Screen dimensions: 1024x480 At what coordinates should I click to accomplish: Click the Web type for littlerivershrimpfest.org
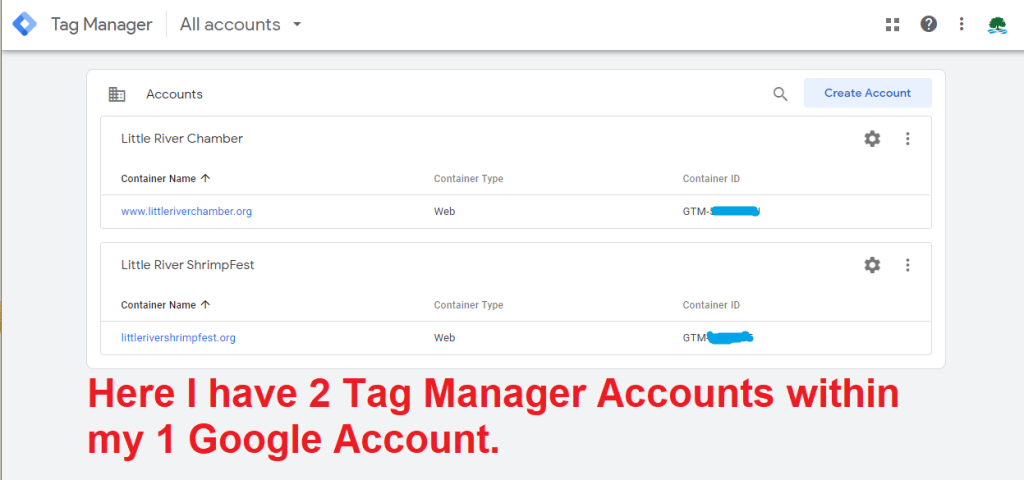click(444, 338)
